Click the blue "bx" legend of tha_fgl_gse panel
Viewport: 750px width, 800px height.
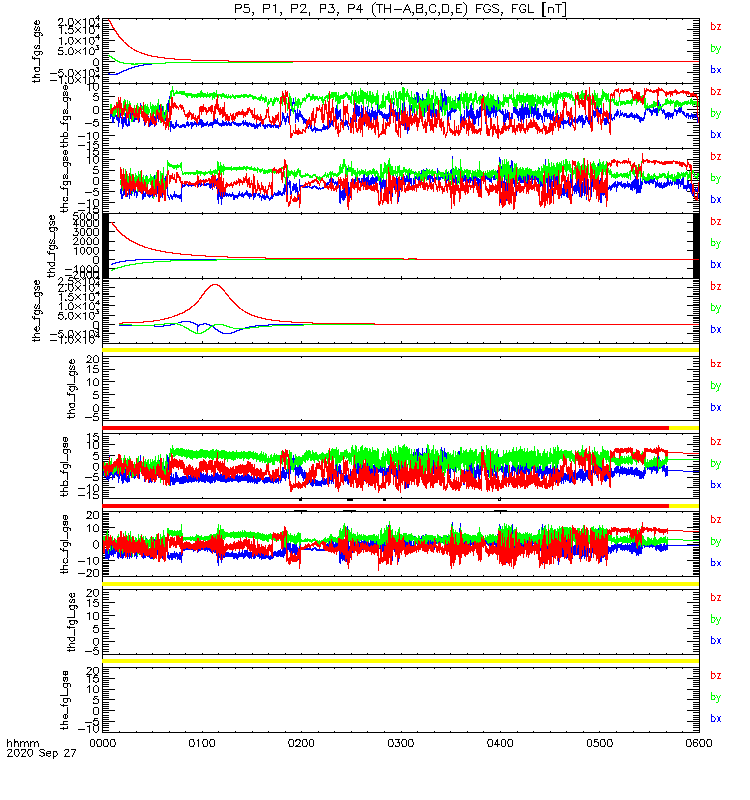[x=716, y=407]
